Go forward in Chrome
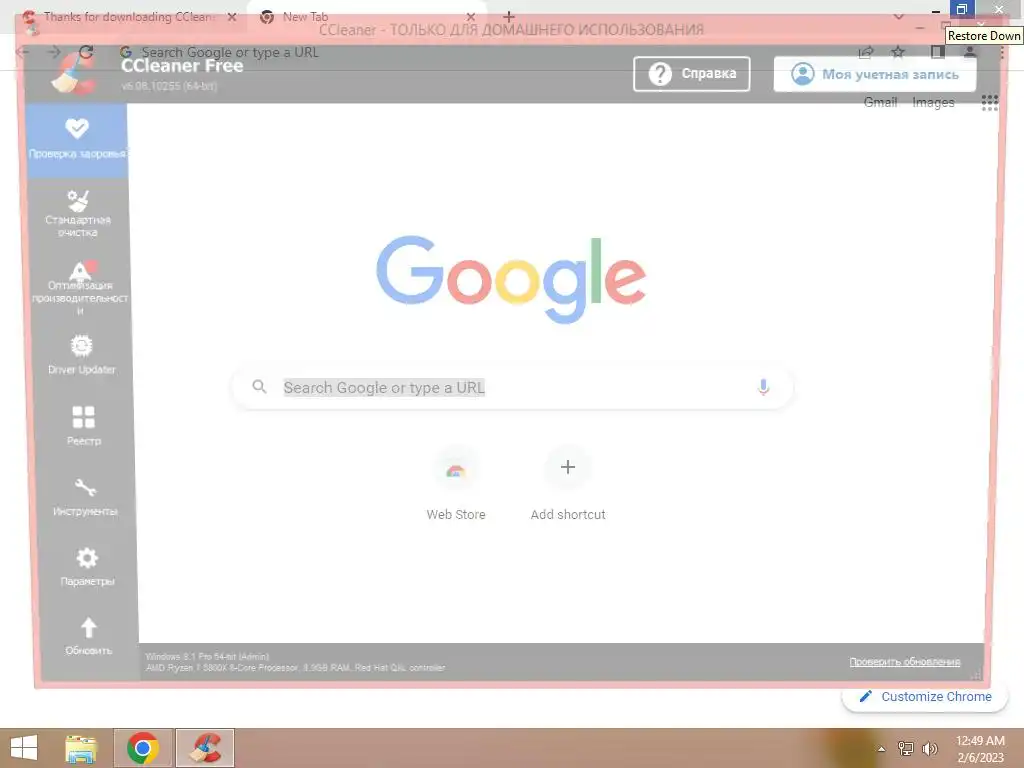1024x768 pixels. (x=54, y=52)
